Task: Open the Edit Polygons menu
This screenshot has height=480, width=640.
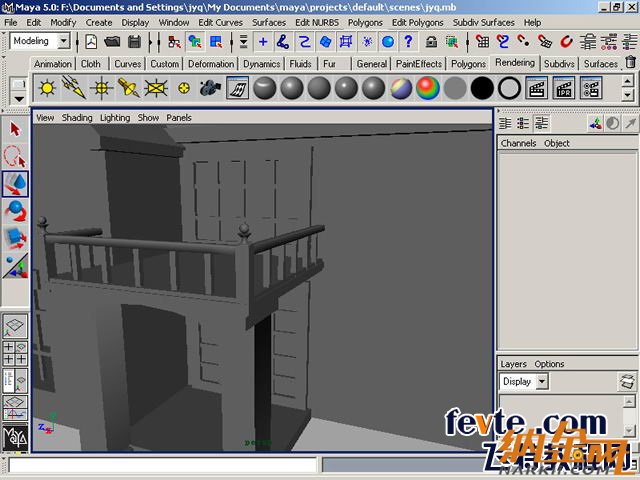Action: 418,22
